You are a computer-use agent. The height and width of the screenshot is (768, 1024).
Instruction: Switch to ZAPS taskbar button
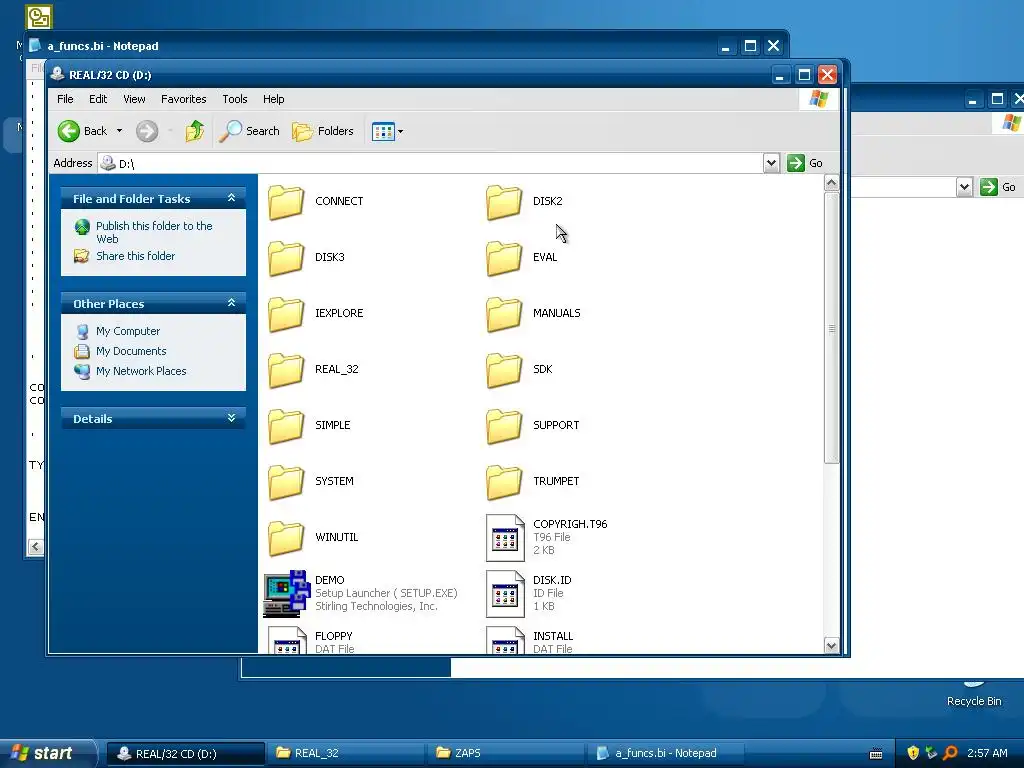pos(505,753)
